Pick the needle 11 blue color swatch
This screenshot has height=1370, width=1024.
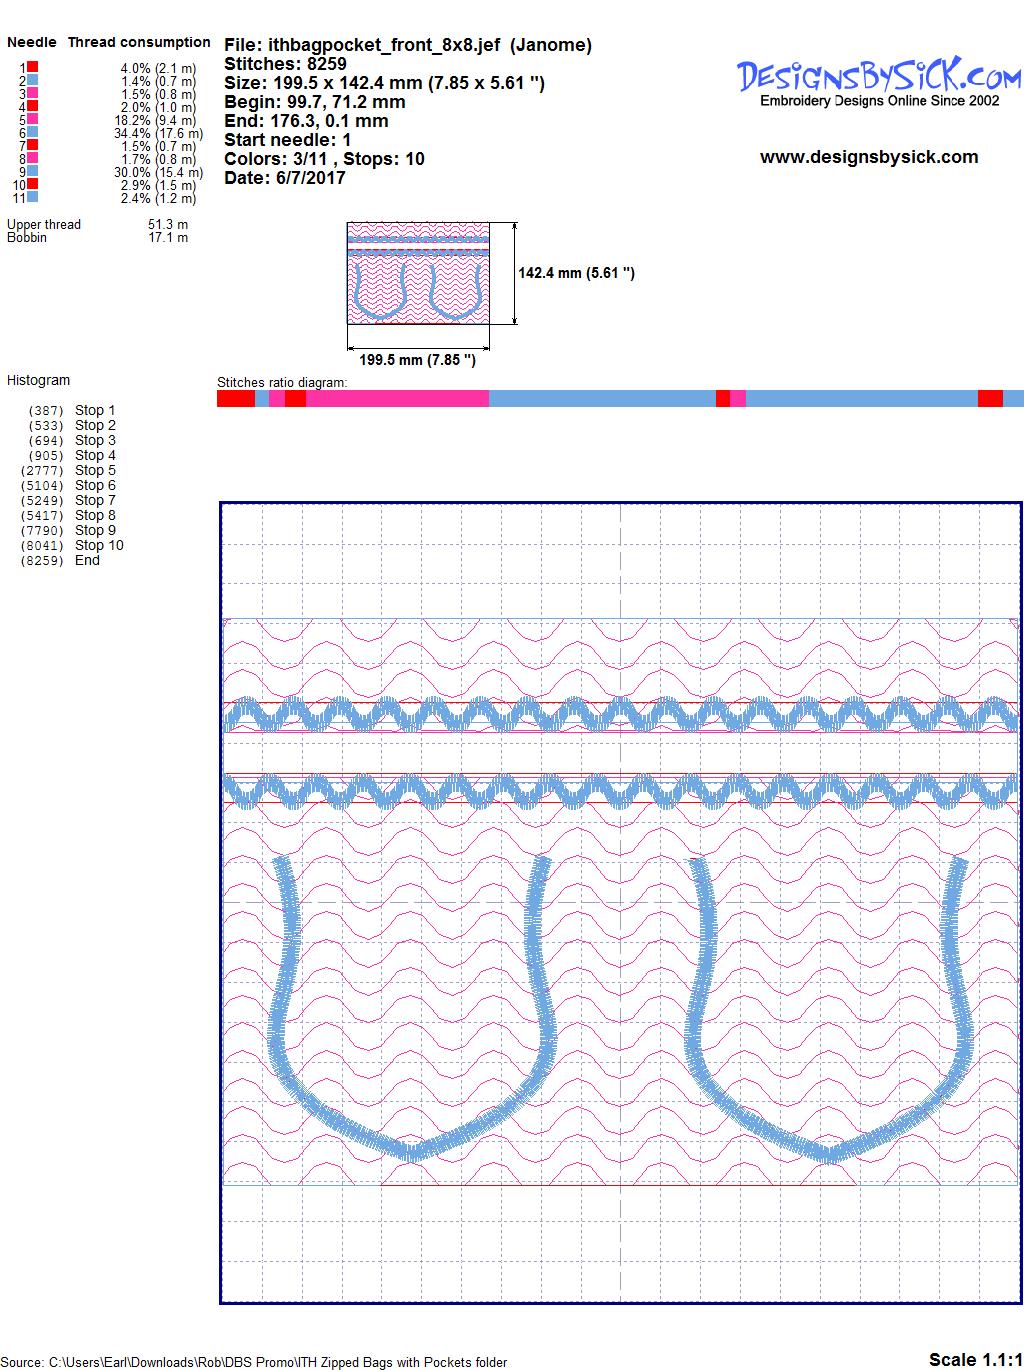[33, 198]
